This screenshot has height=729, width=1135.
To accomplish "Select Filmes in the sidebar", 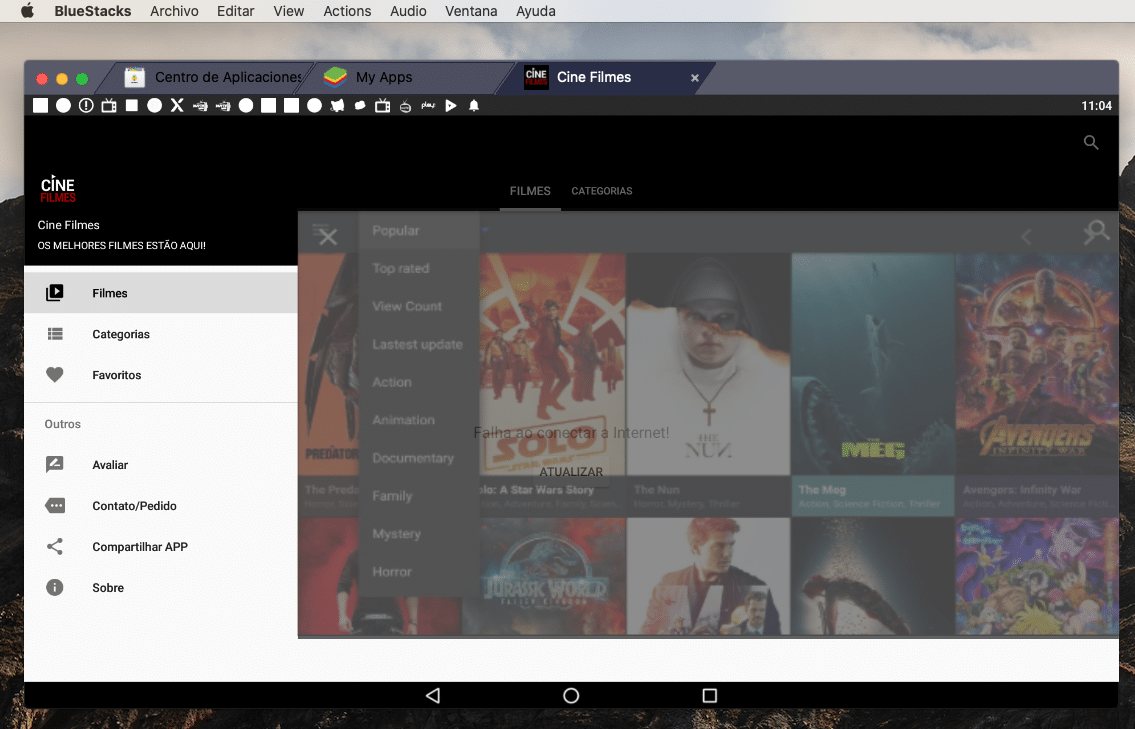I will pos(109,293).
